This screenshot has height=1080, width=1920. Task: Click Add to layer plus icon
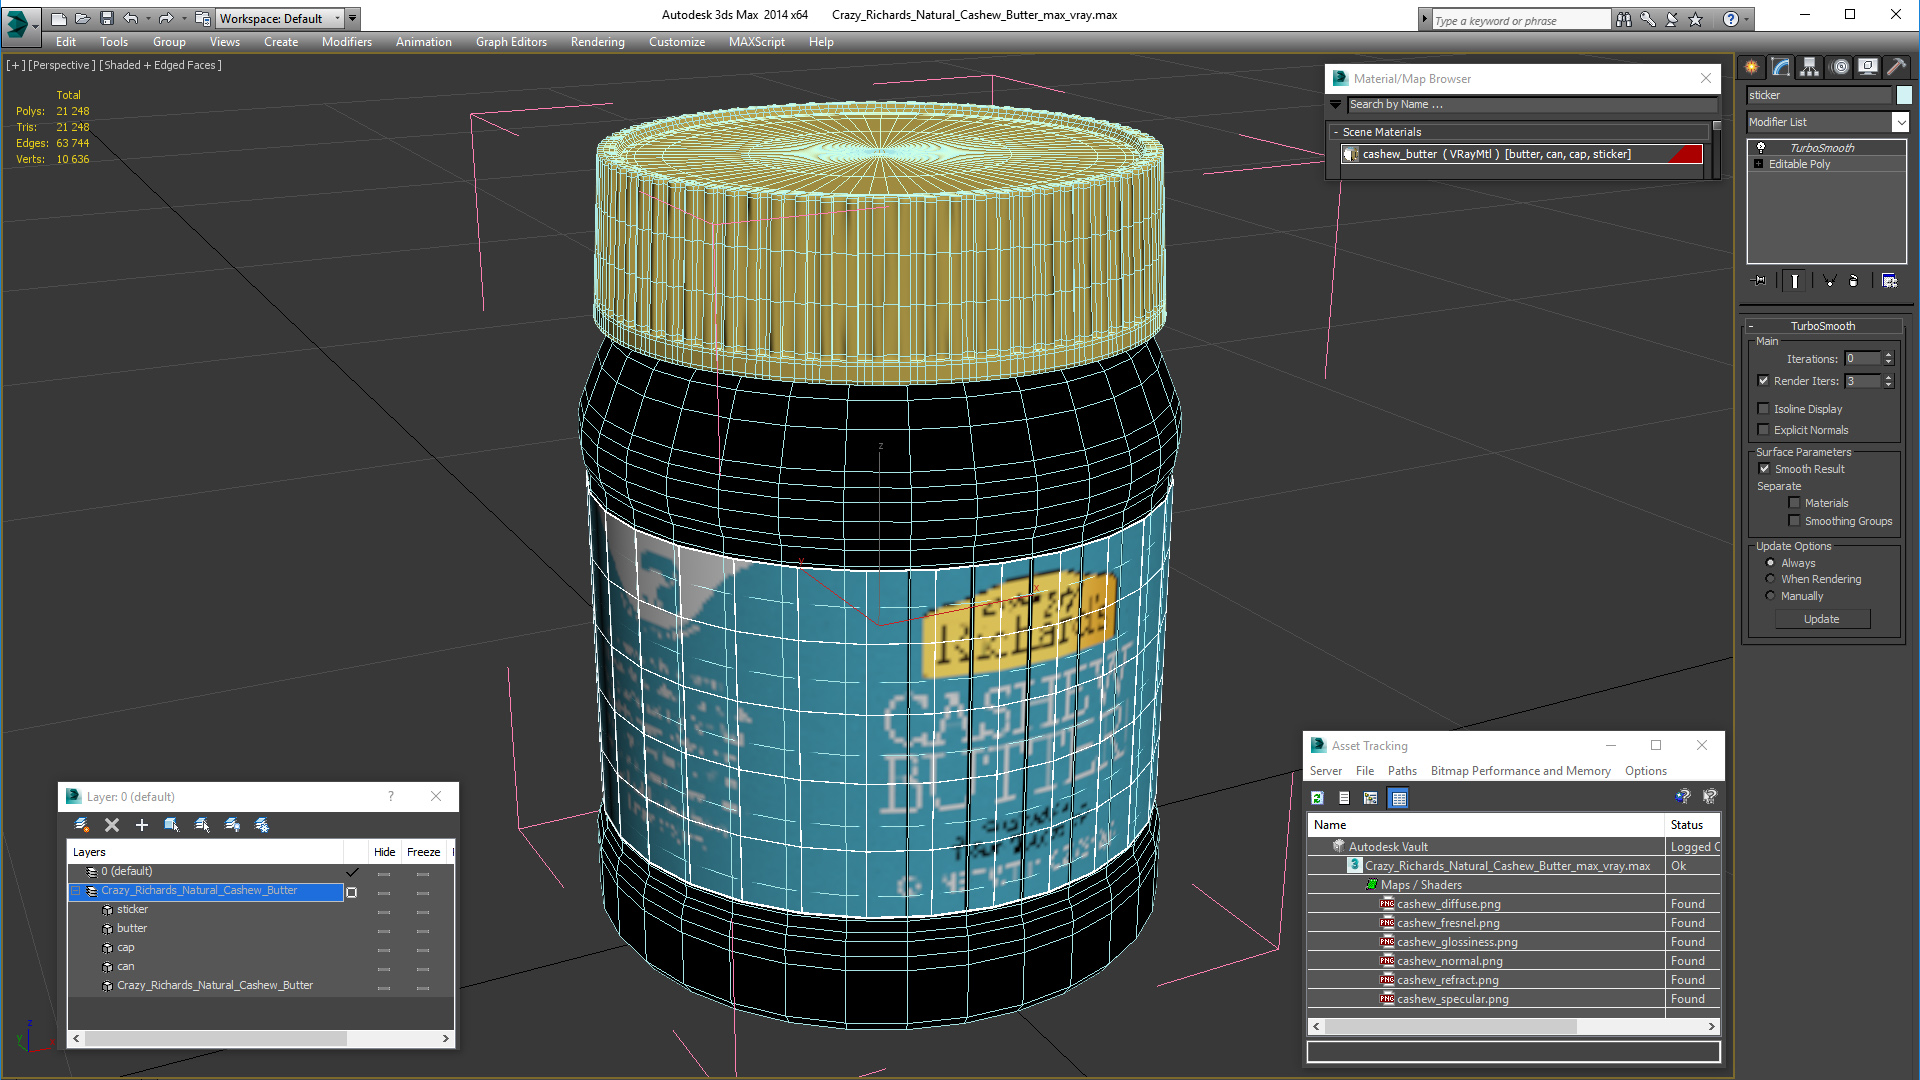coord(142,825)
